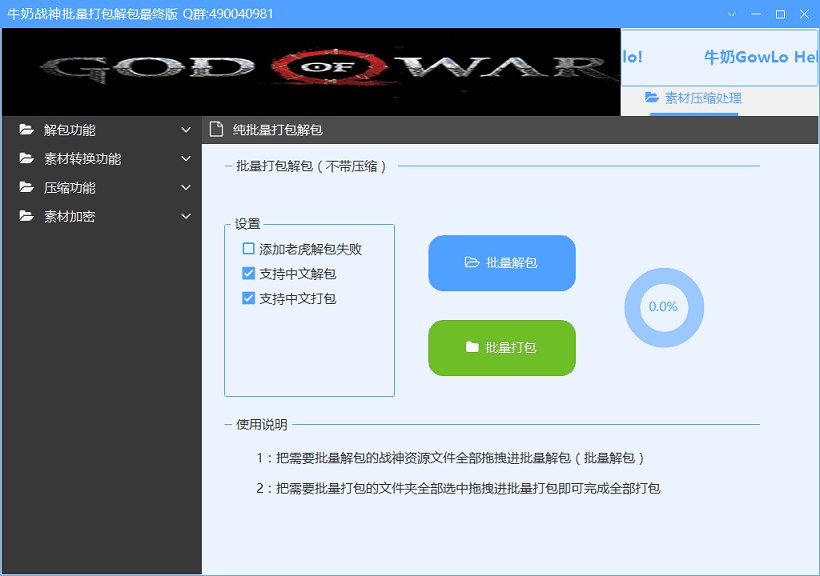The width and height of the screenshot is (820, 576).
Task: Uncheck 支持中文解包 option
Action: (x=248, y=273)
